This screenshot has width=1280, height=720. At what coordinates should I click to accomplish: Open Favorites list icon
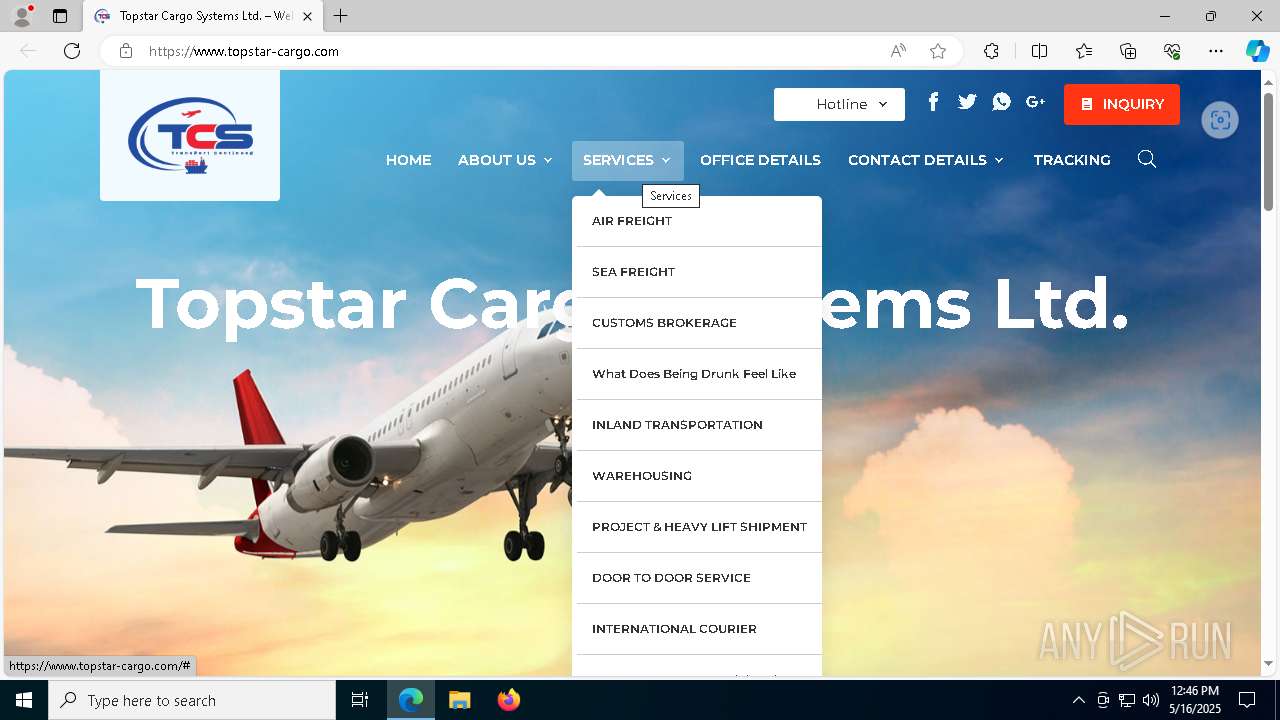pyautogui.click(x=1084, y=51)
